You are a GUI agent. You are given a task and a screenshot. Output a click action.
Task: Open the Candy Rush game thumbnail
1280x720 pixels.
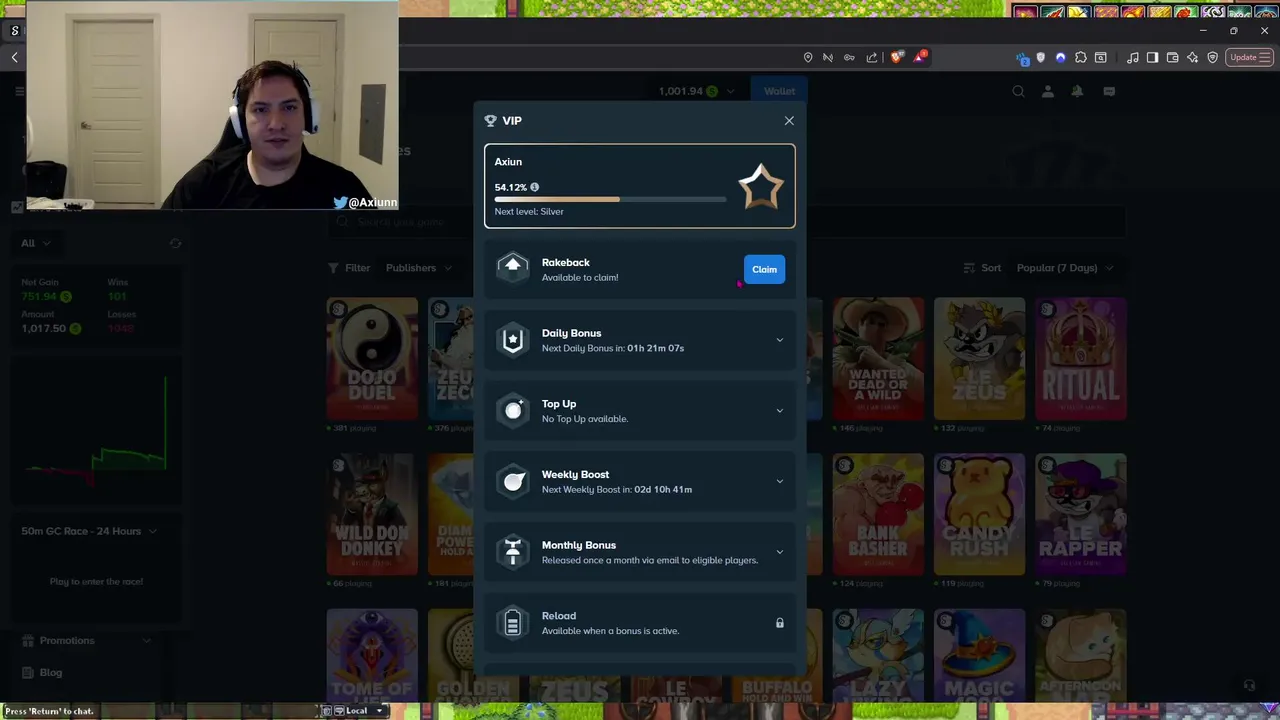(979, 514)
